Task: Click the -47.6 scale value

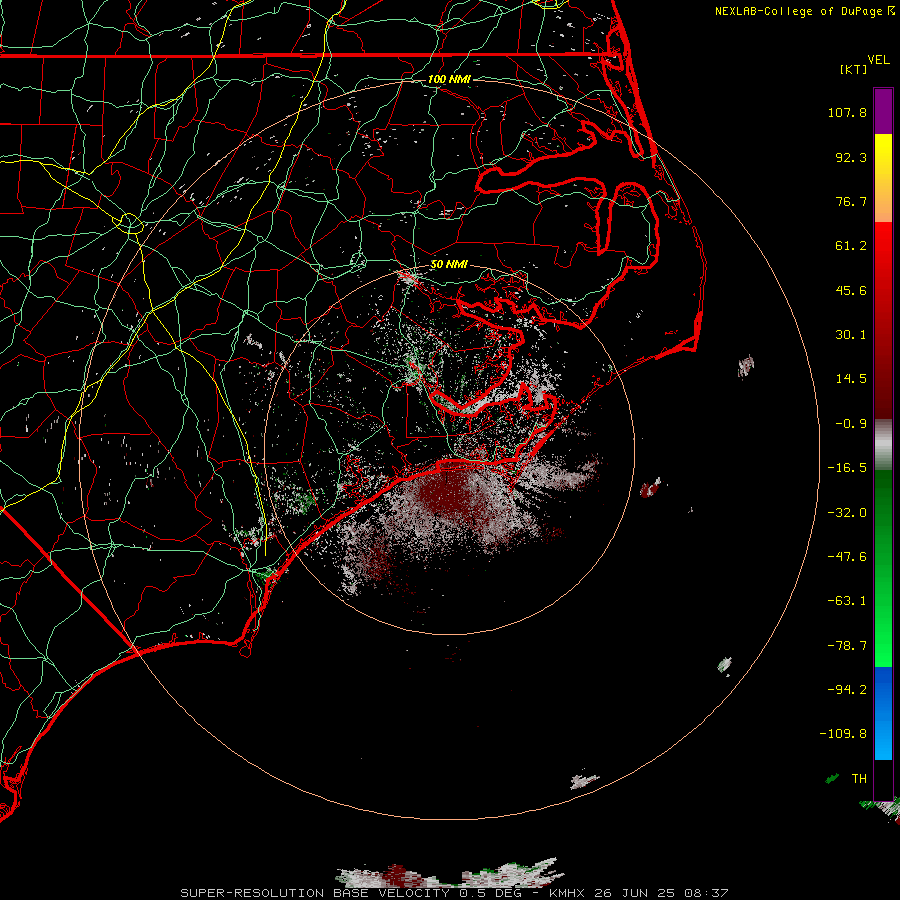Action: tap(847, 557)
